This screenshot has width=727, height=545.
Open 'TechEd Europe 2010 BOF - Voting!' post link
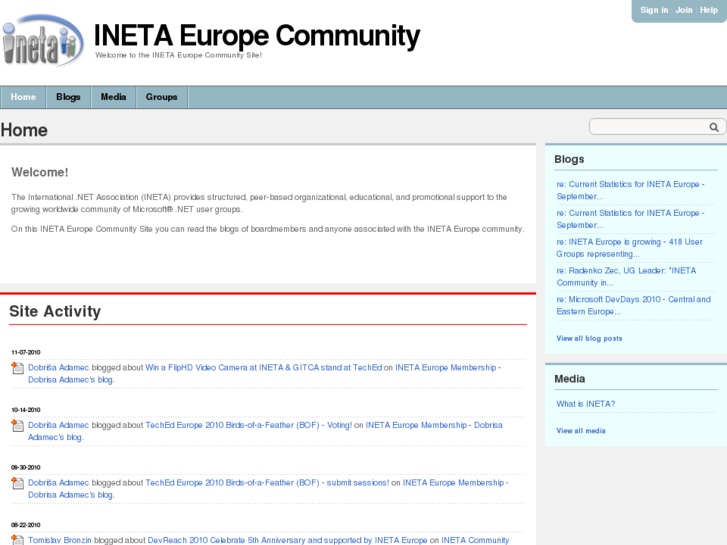[249, 425]
